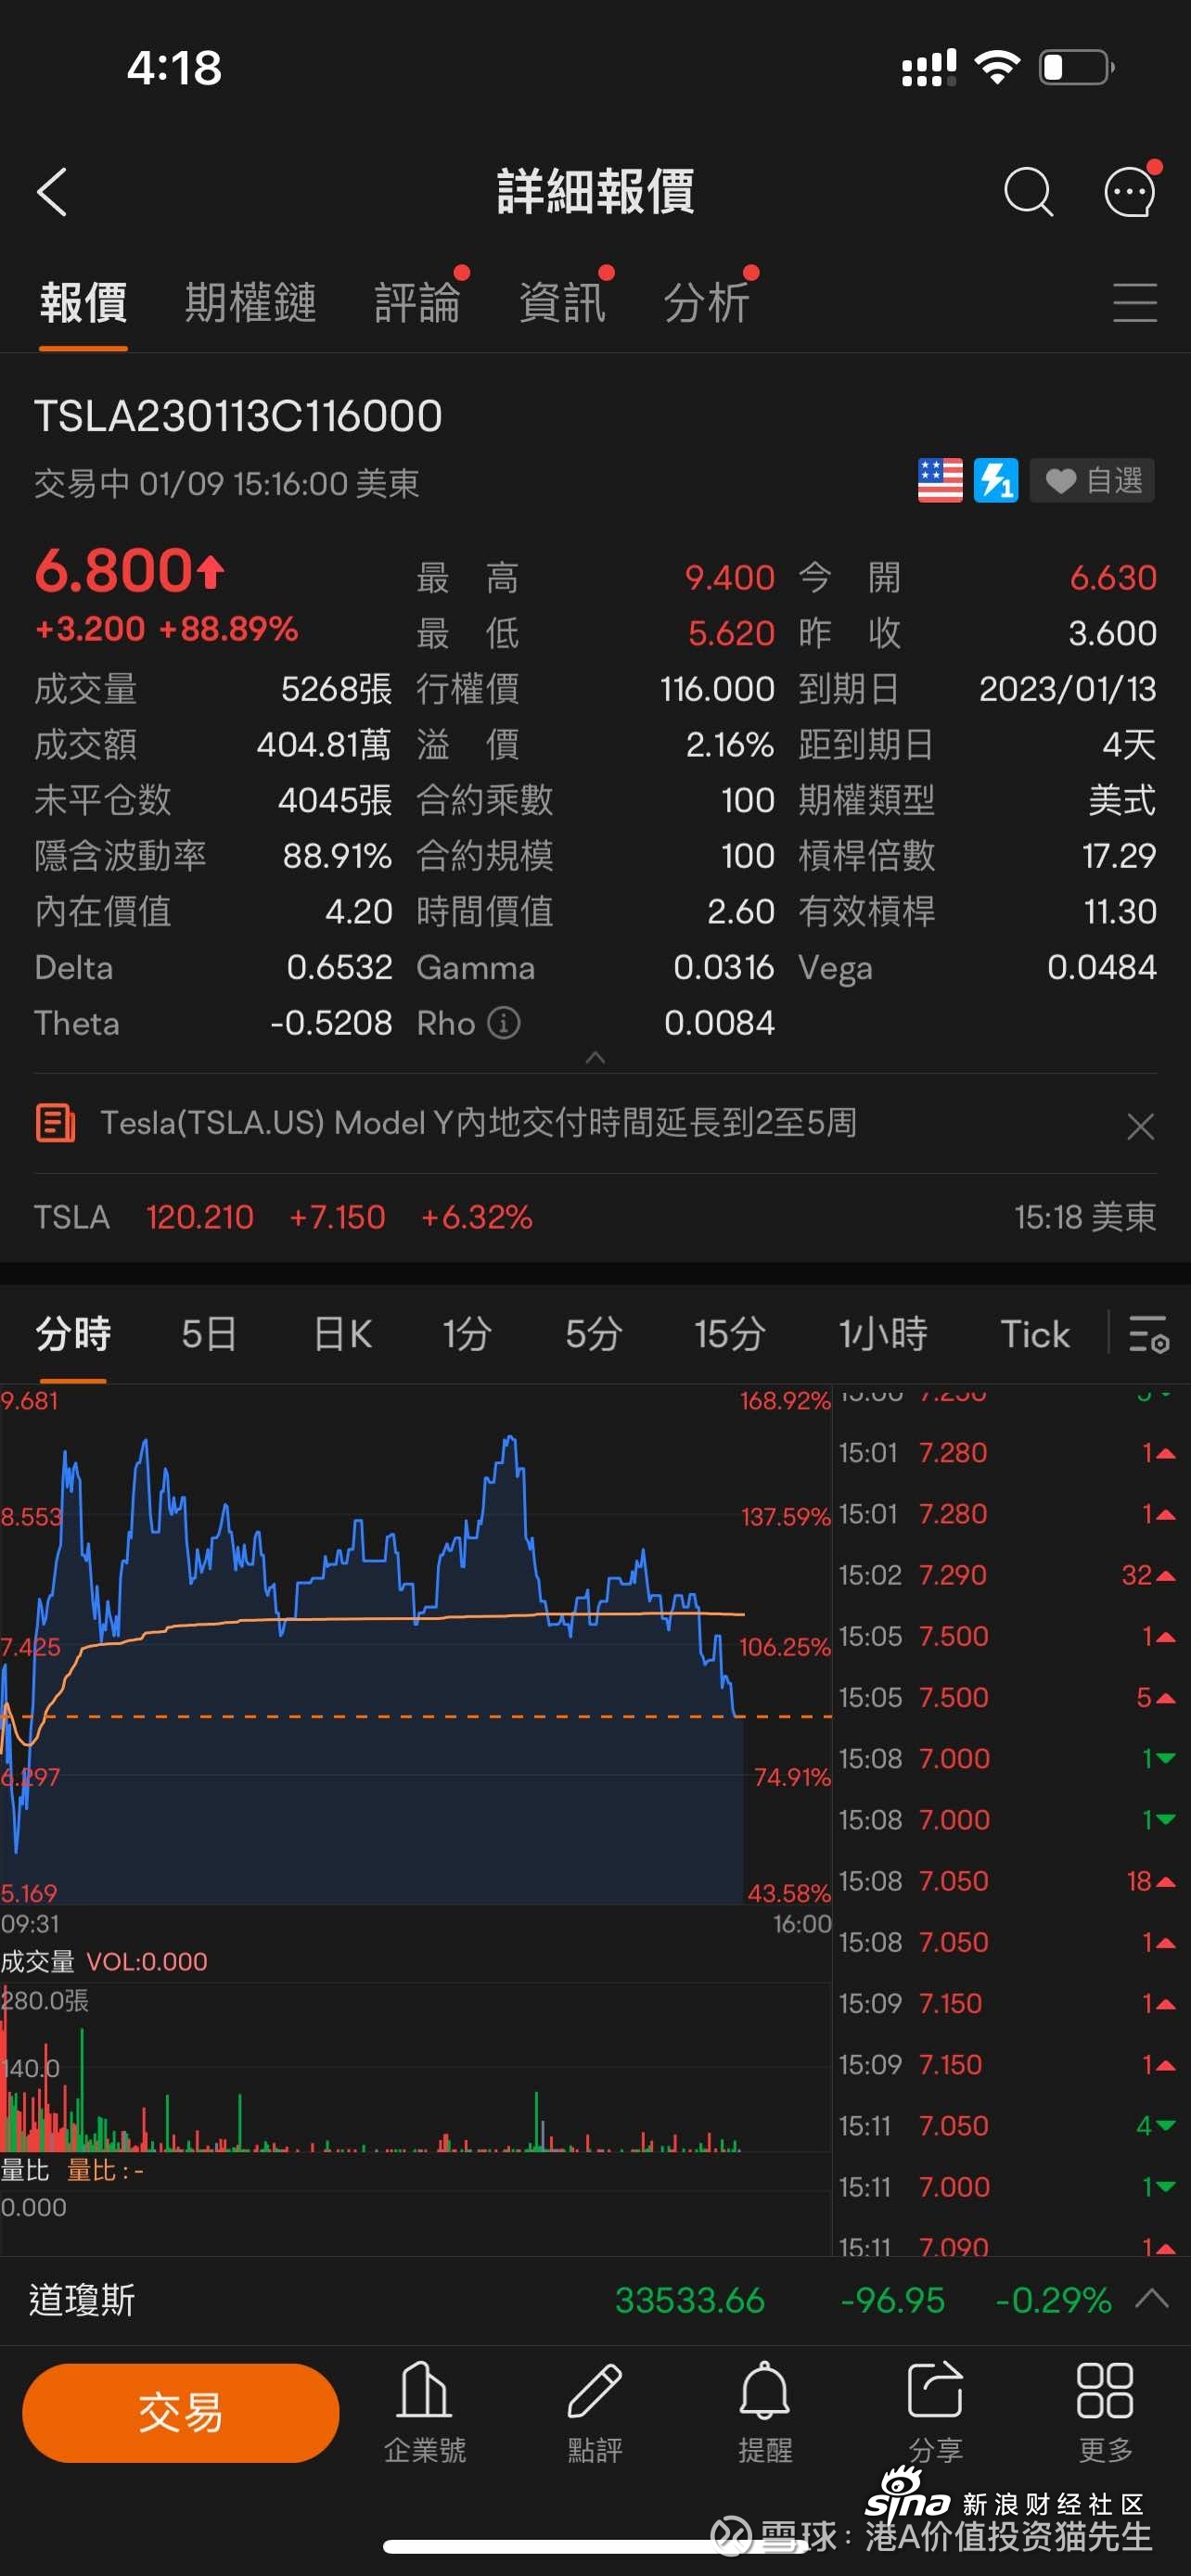
Task: Tap 分享 share icon
Action: (935, 2412)
